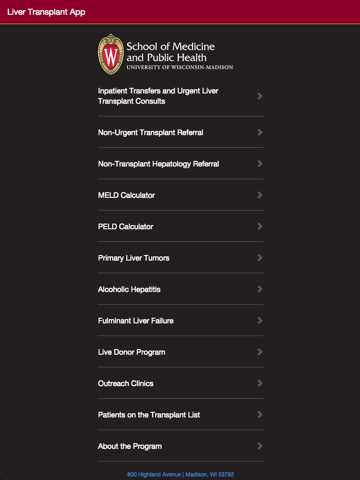Viewport: 360px width, 480px height.
Task: Select the MELD Calculator entry
Action: [x=180, y=195]
